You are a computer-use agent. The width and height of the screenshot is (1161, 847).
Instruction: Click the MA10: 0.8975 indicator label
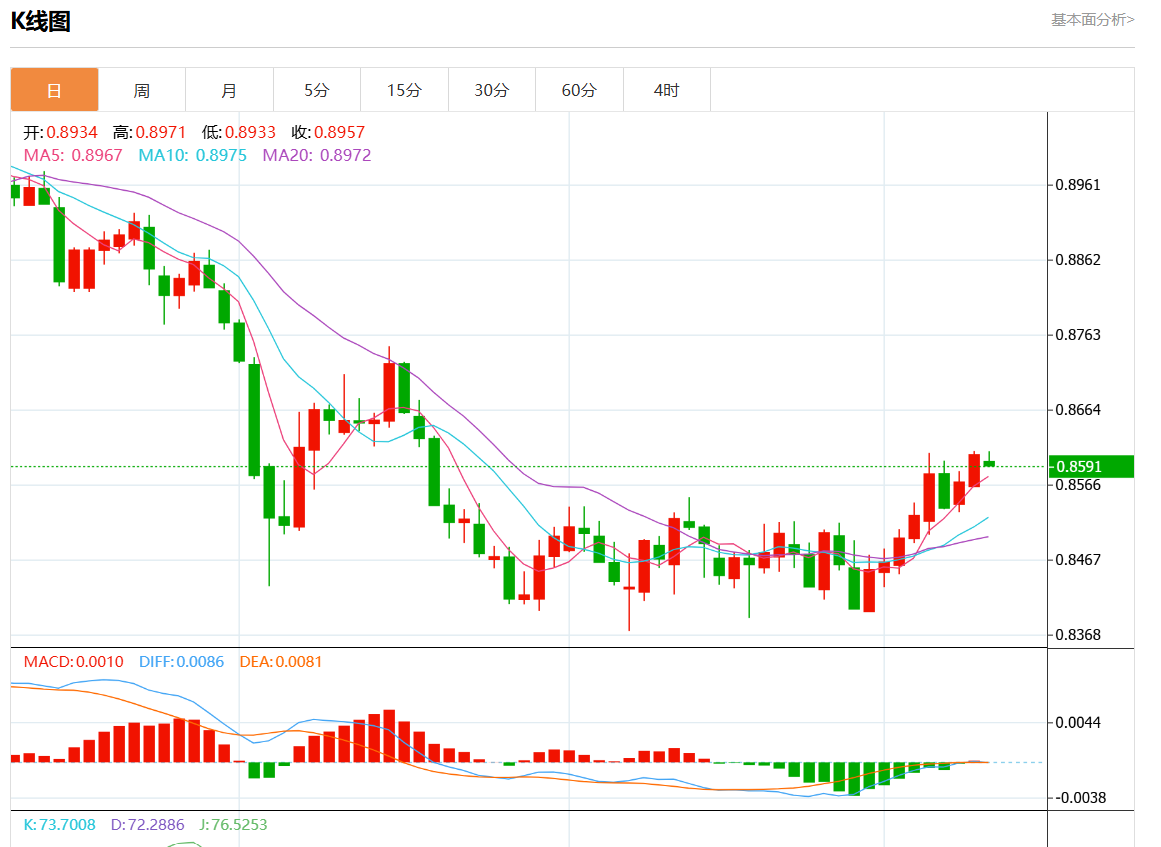[193, 155]
